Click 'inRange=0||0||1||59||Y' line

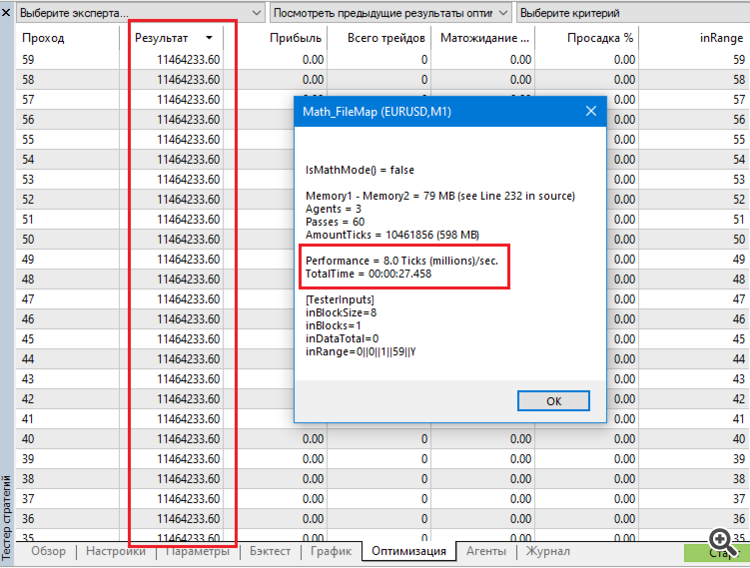coord(361,352)
